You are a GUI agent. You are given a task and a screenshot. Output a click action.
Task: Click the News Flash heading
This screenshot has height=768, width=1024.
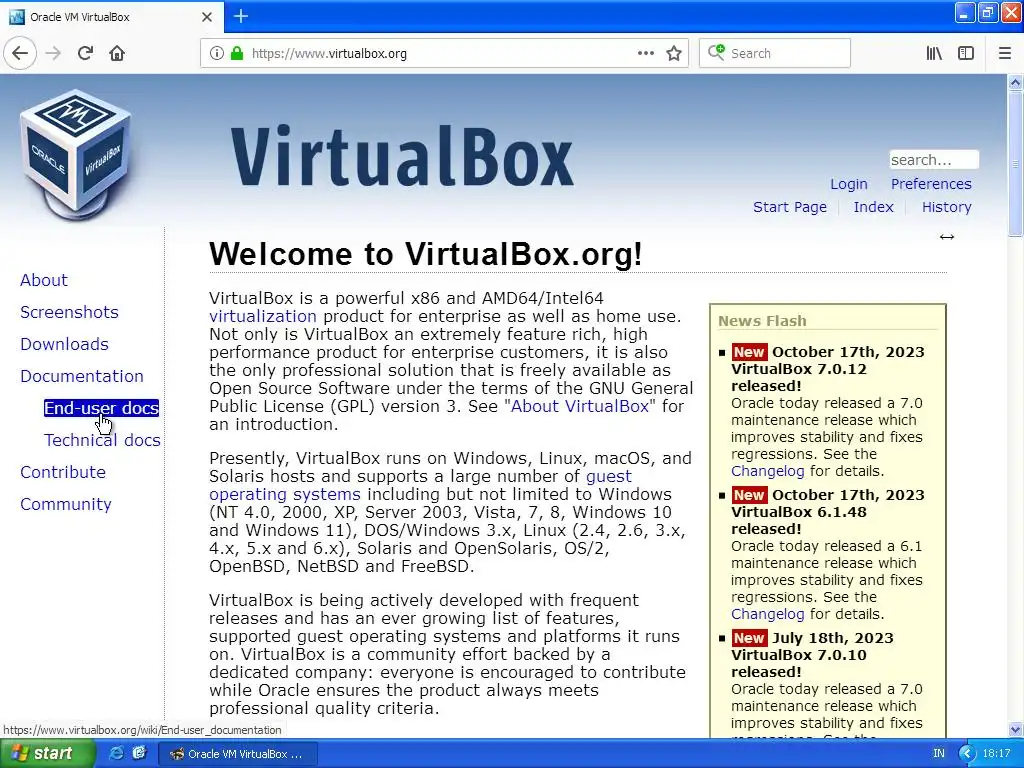tap(762, 321)
